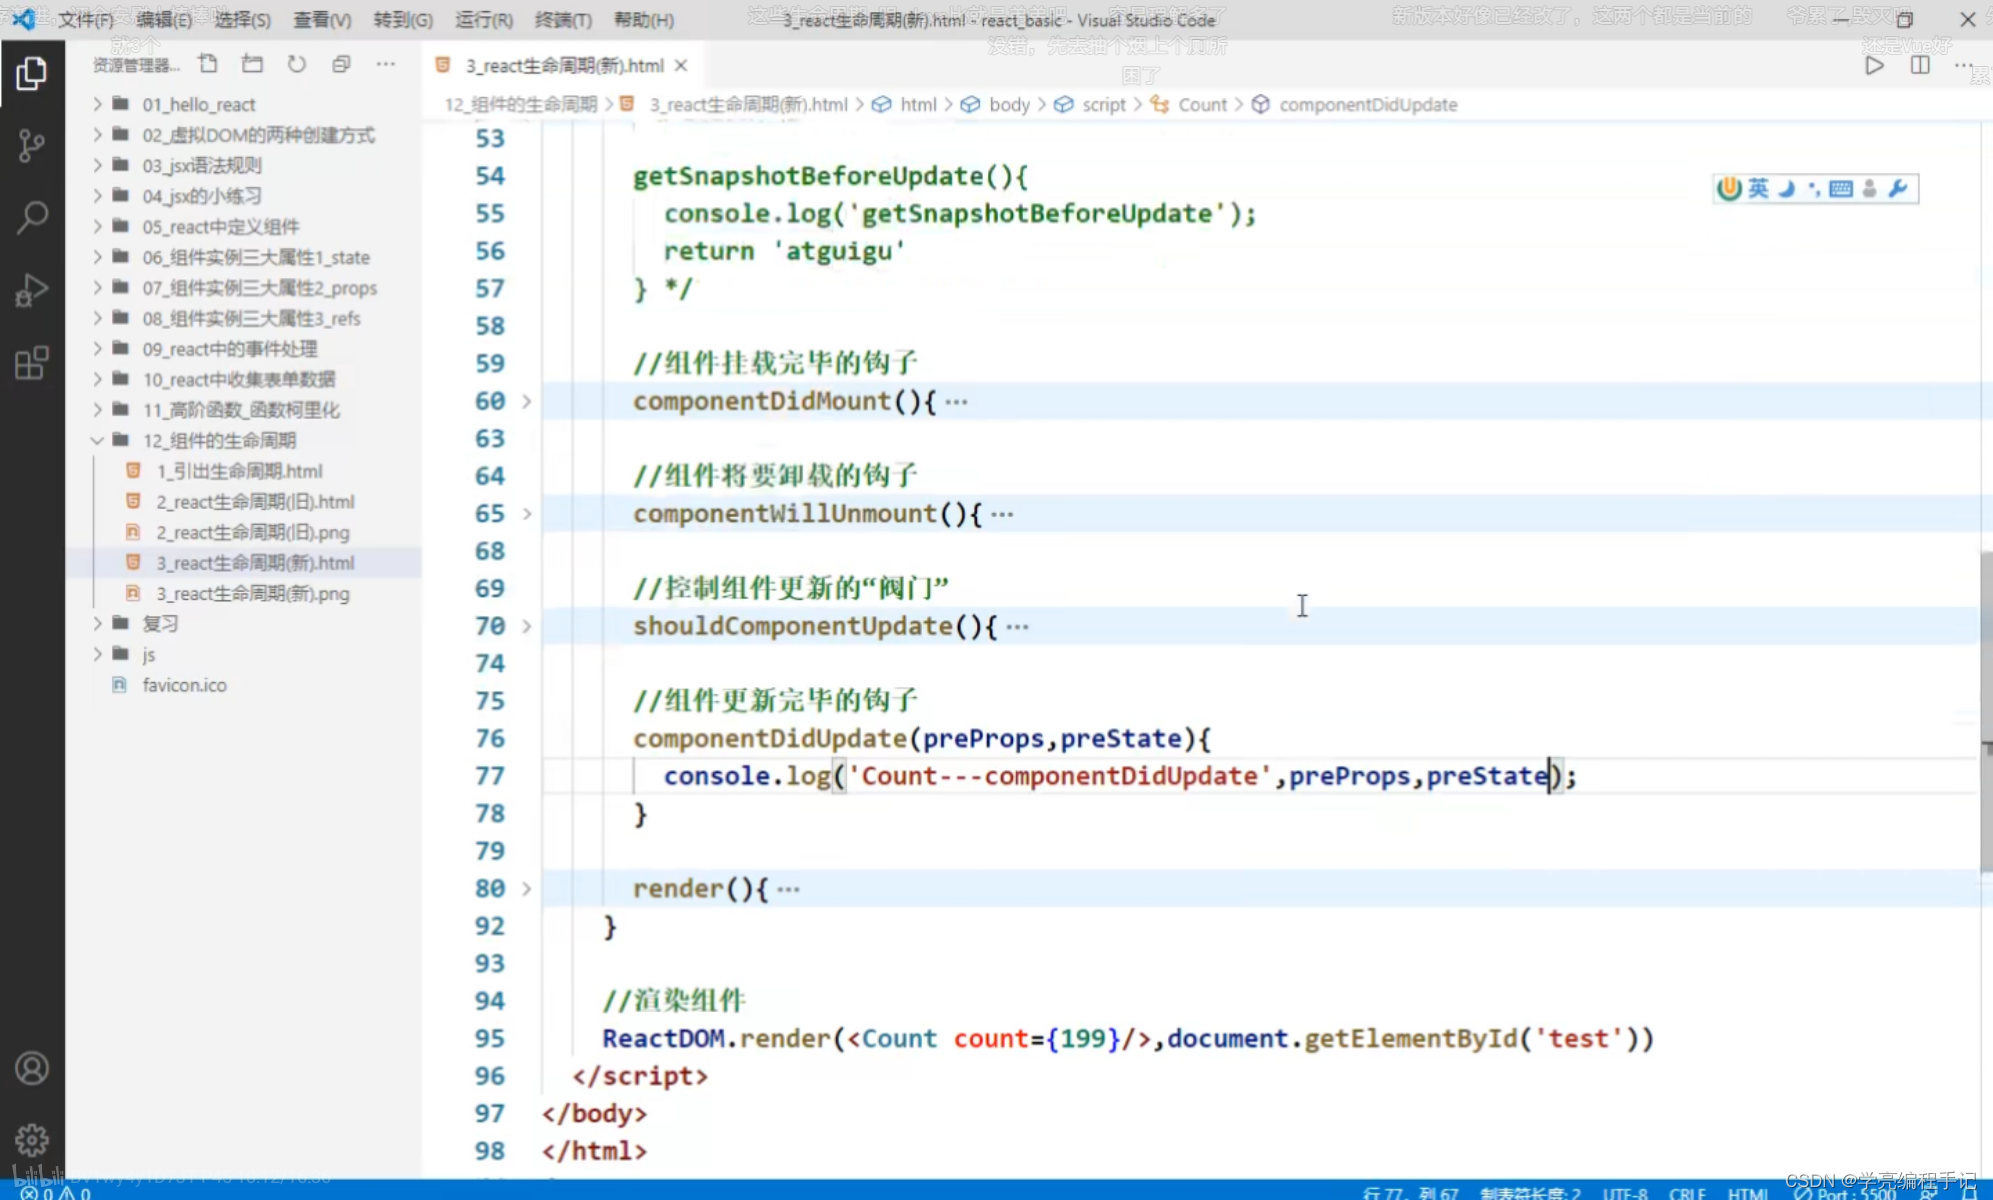Open the Manage gear icon
Viewport: 1993px width, 1200px height.
31,1140
